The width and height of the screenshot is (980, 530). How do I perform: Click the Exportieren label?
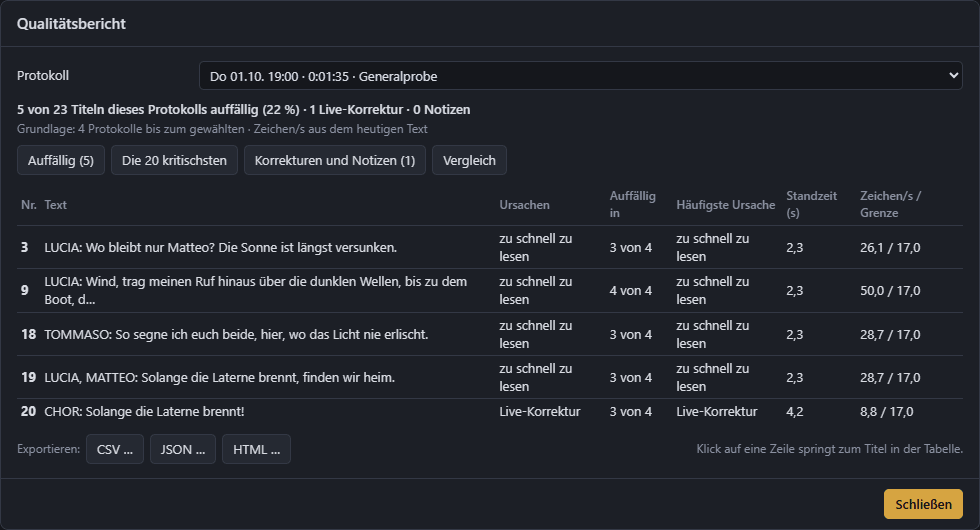tap(49, 449)
